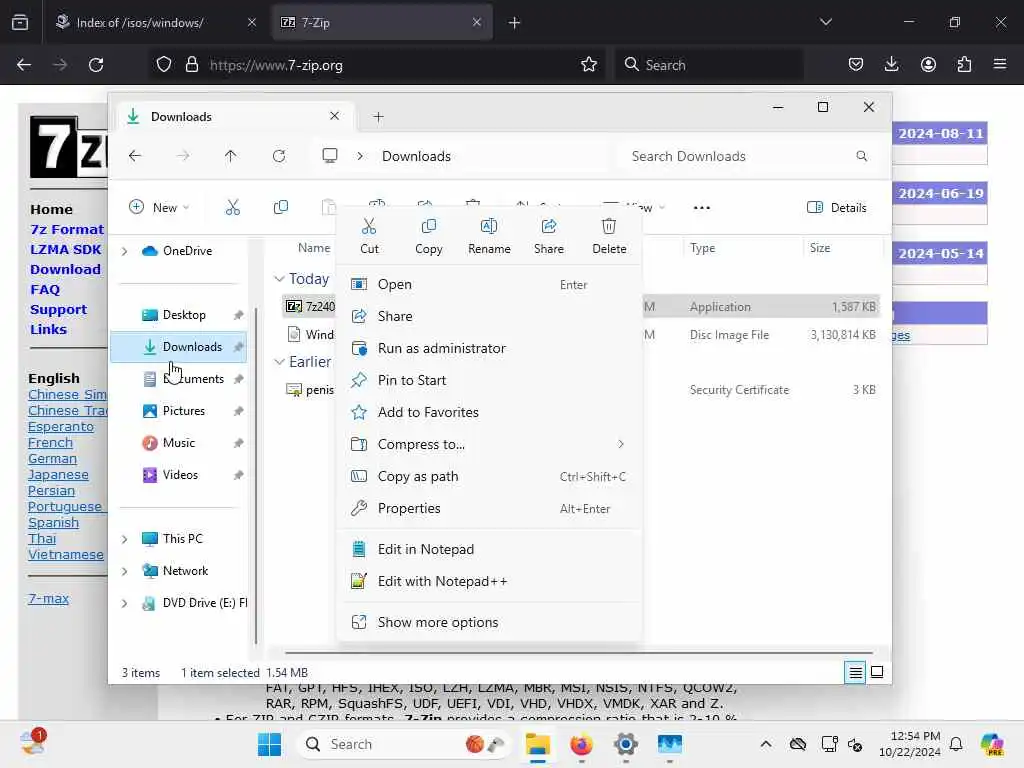The image size is (1024, 768).
Task: Add a new File Explorer tab
Action: pyautogui.click(x=378, y=117)
